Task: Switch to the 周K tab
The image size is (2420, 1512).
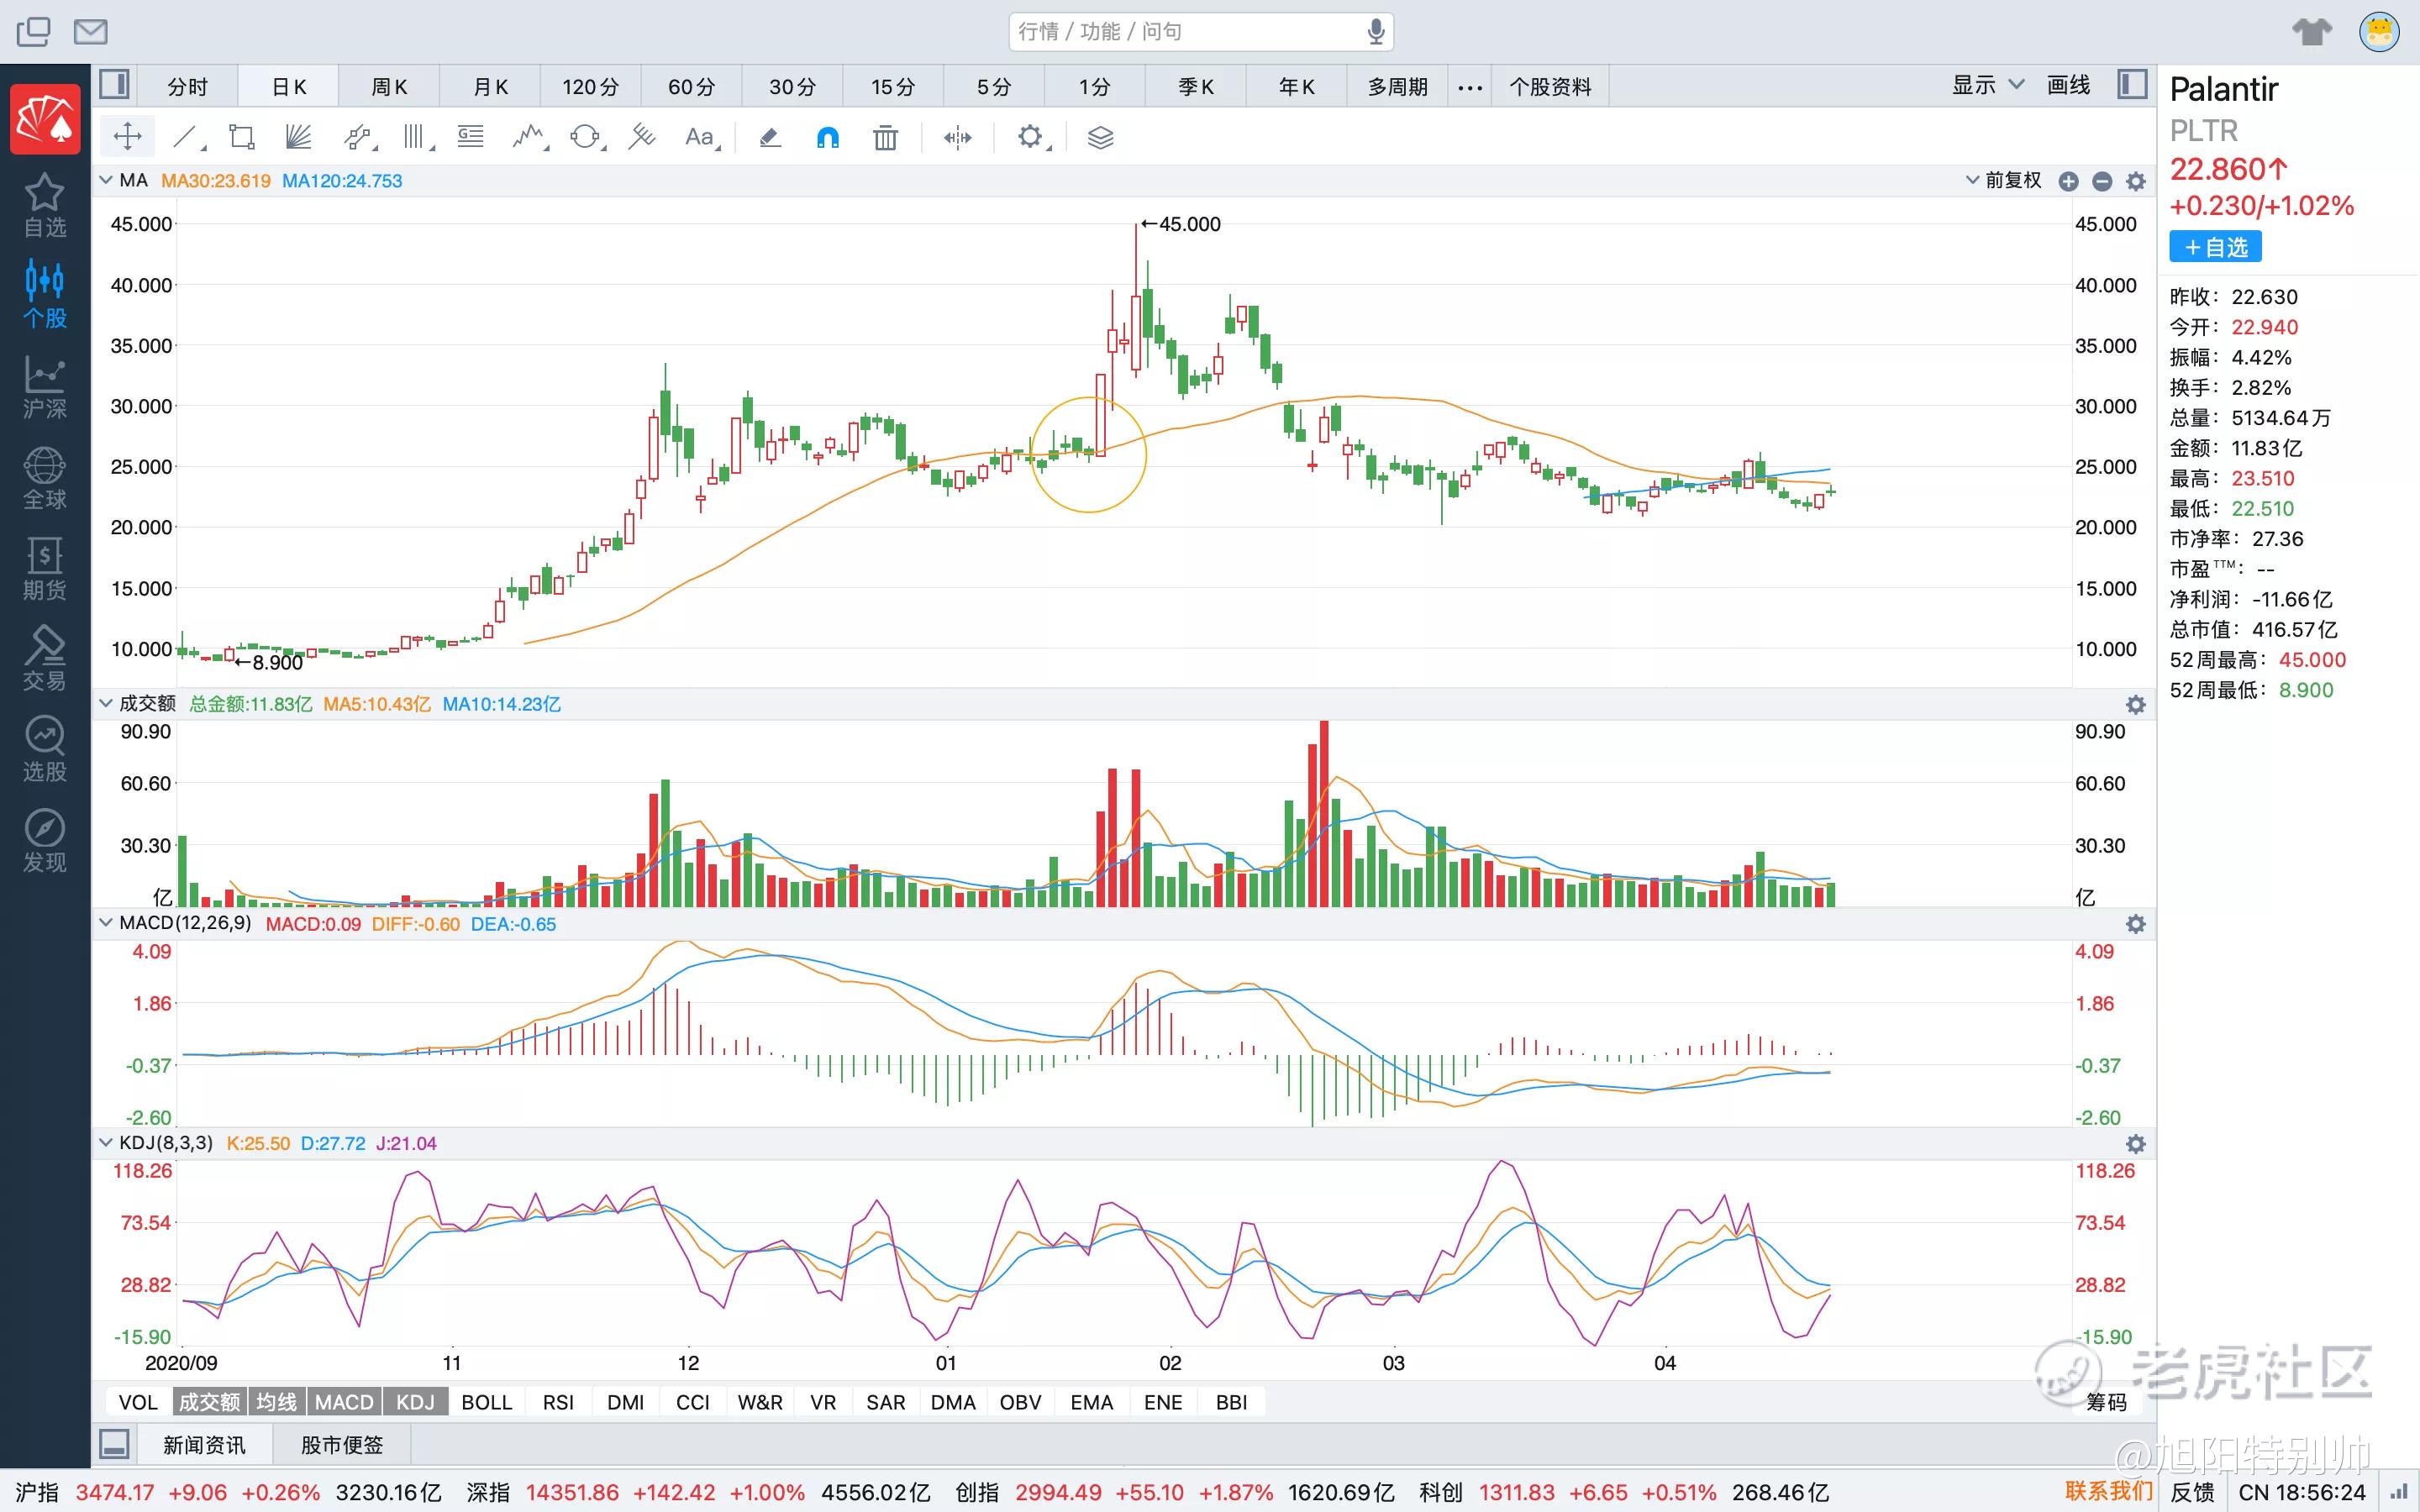Action: [x=389, y=87]
